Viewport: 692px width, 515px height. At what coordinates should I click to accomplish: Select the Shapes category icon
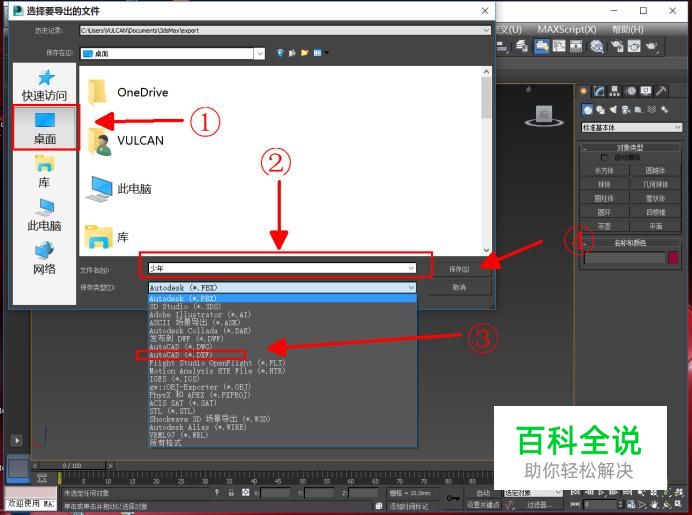coord(600,109)
